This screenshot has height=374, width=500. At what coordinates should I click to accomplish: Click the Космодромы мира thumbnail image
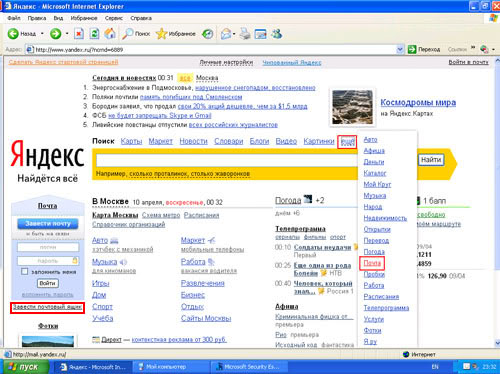pos(352,107)
